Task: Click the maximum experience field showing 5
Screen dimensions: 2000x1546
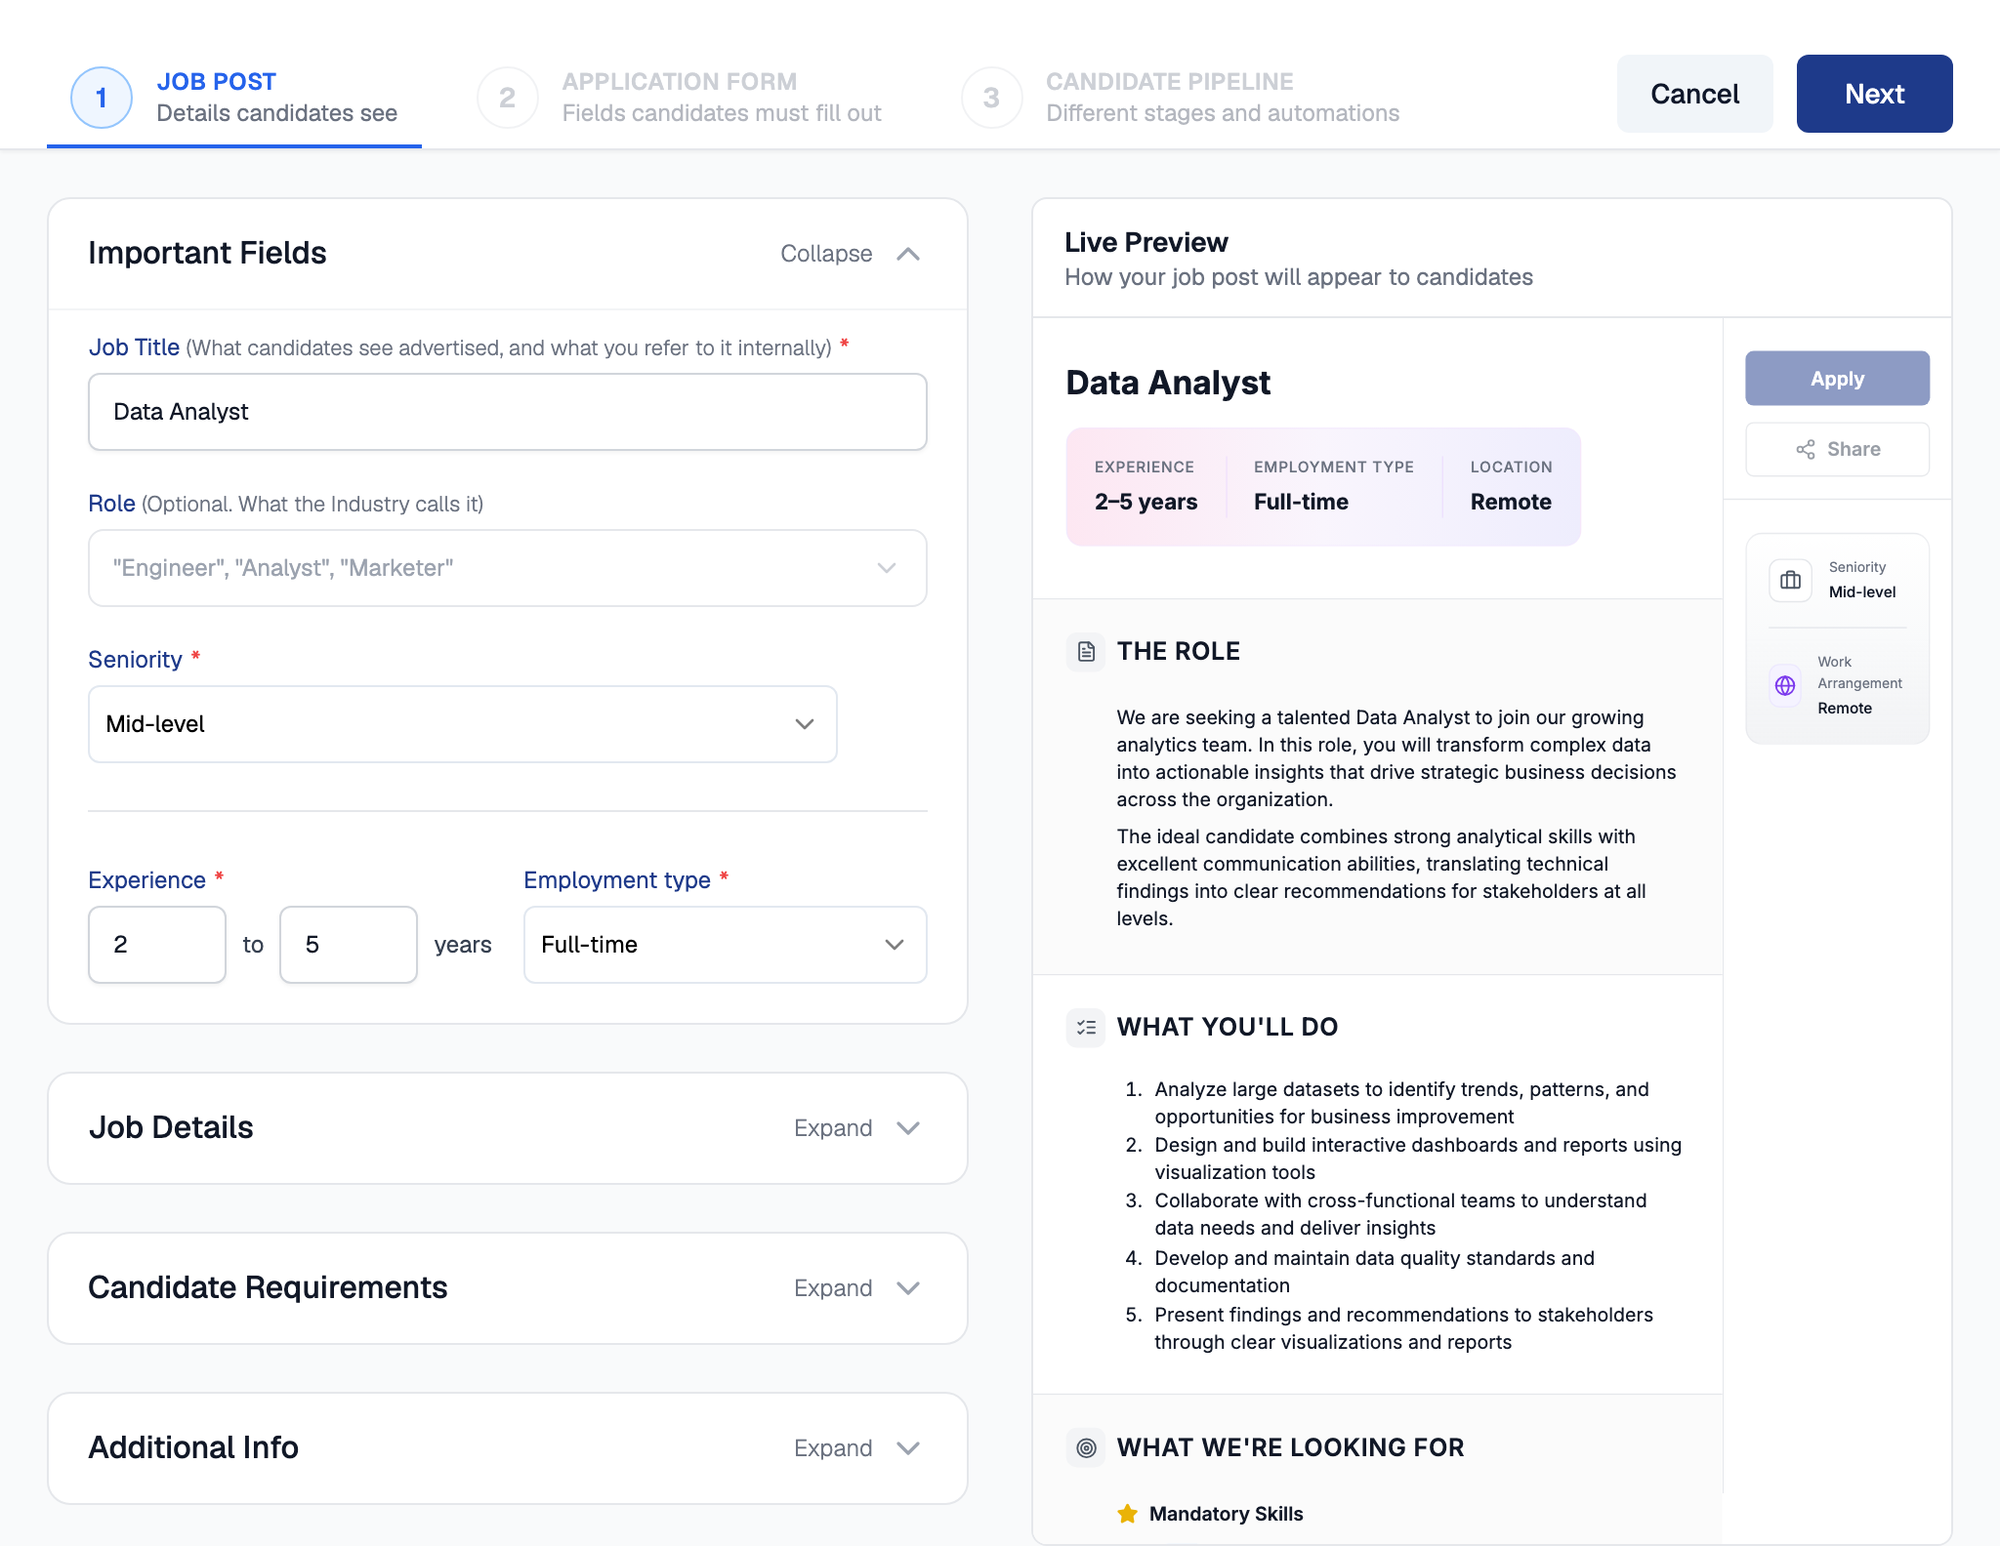Action: [348, 945]
